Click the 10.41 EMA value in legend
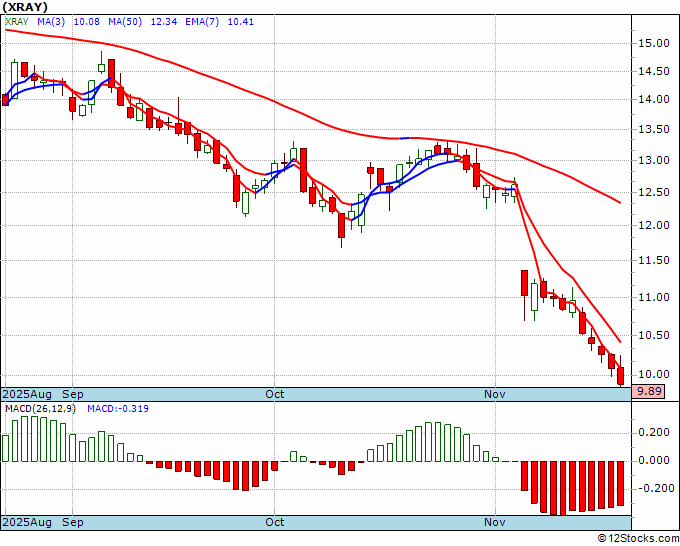The image size is (680, 546). coord(241,22)
